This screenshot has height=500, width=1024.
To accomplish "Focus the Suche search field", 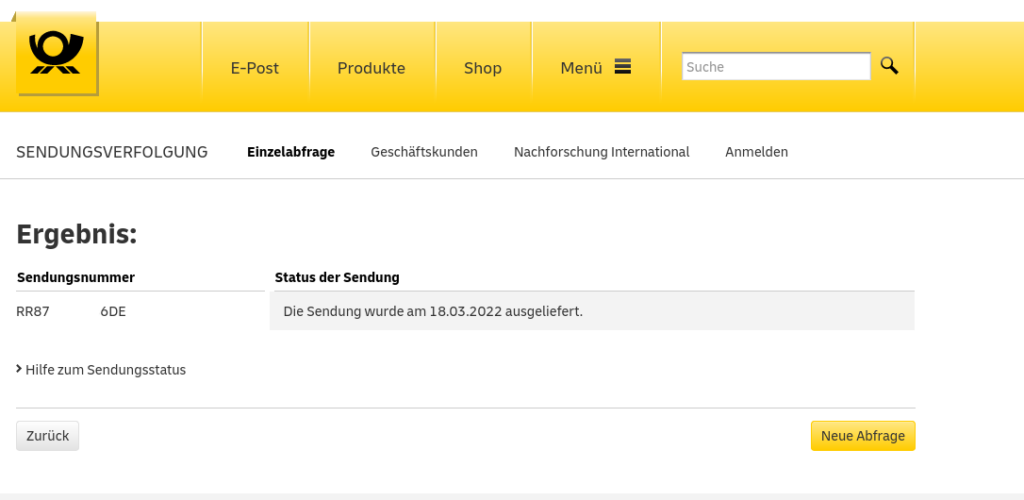I will coord(775,67).
